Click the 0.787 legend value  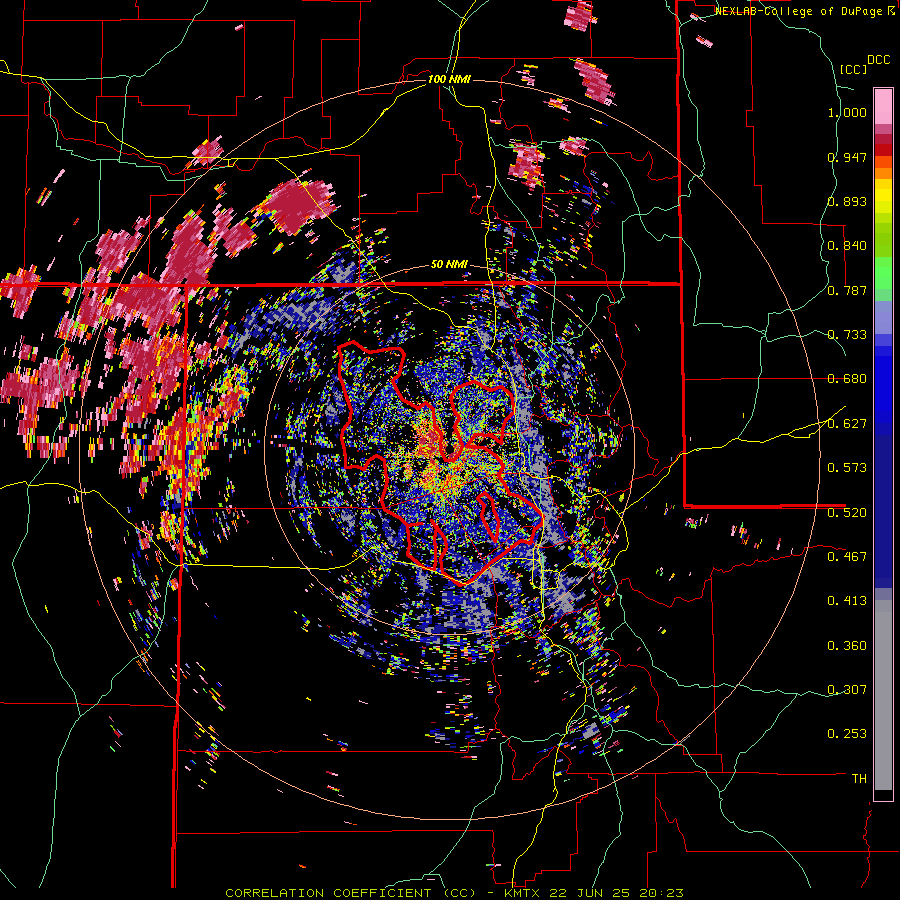click(847, 290)
